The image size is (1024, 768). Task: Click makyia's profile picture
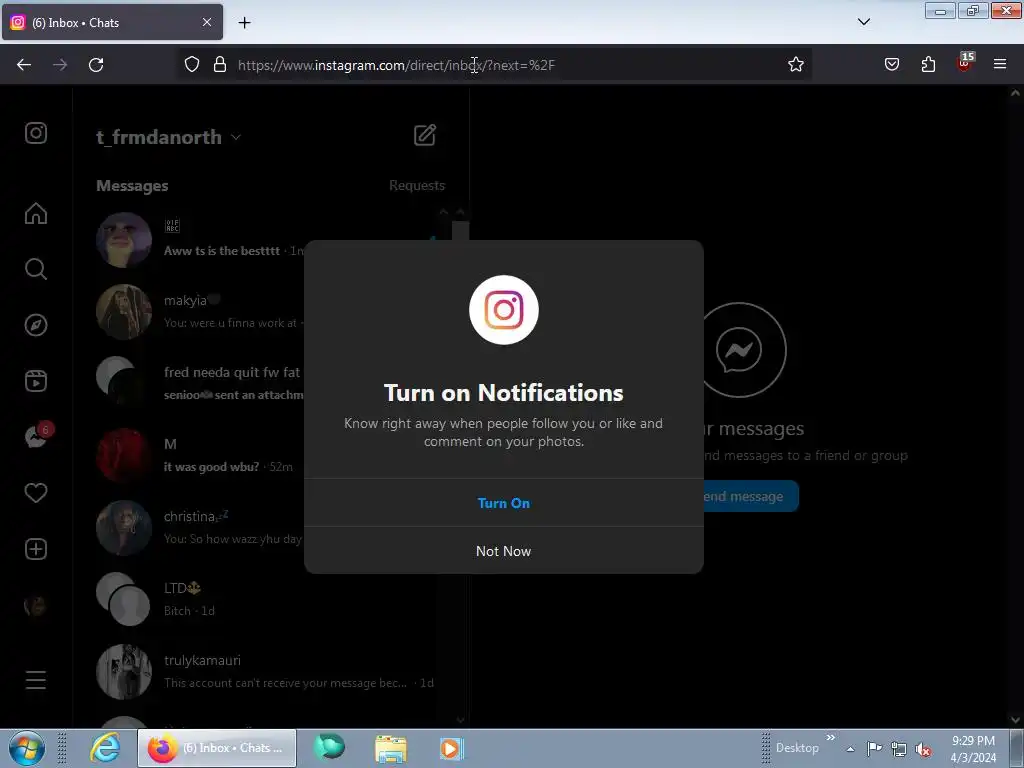123,312
